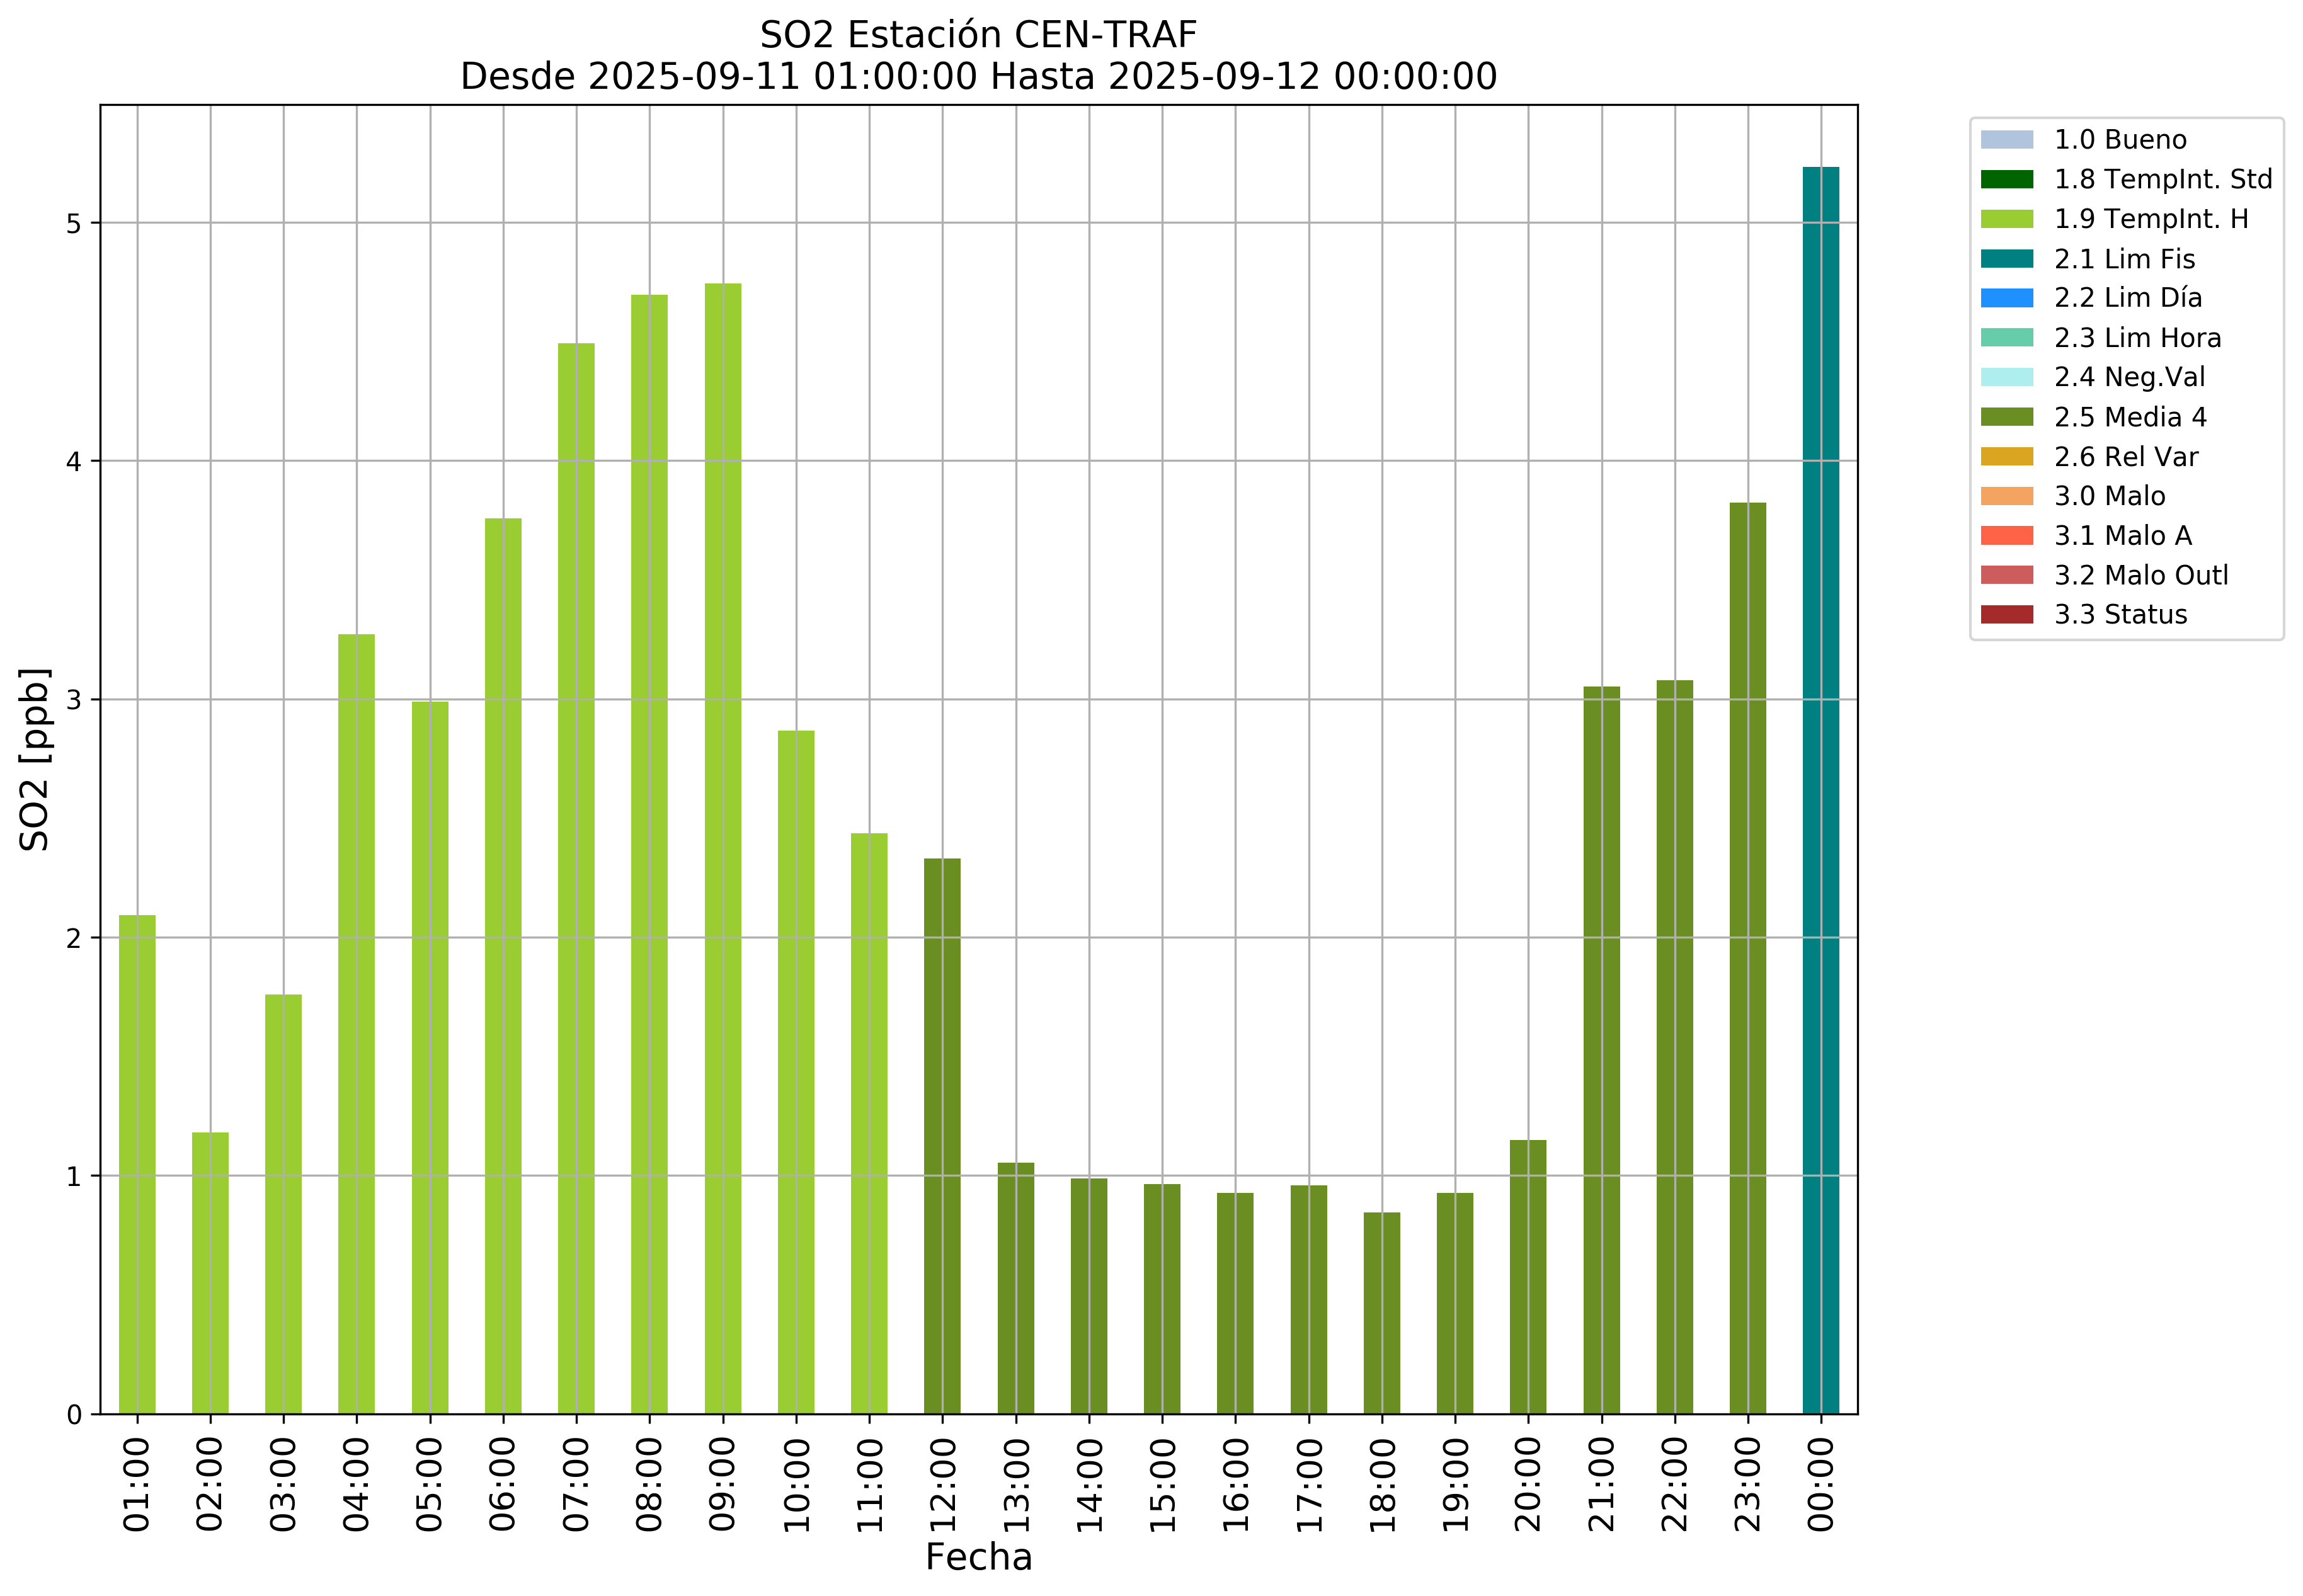
Task: Click the bar at 01:00
Action: 137,1164
